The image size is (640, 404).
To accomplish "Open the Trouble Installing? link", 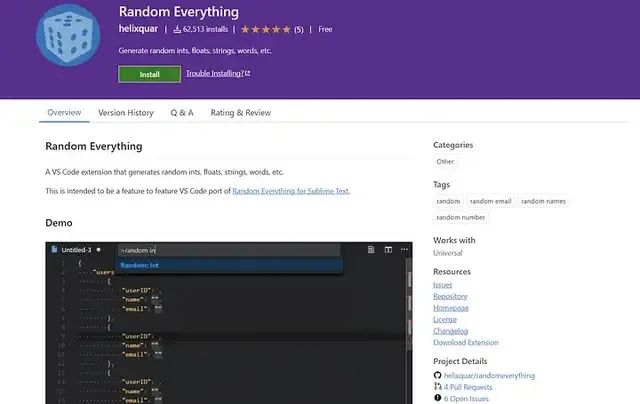I will point(218,73).
